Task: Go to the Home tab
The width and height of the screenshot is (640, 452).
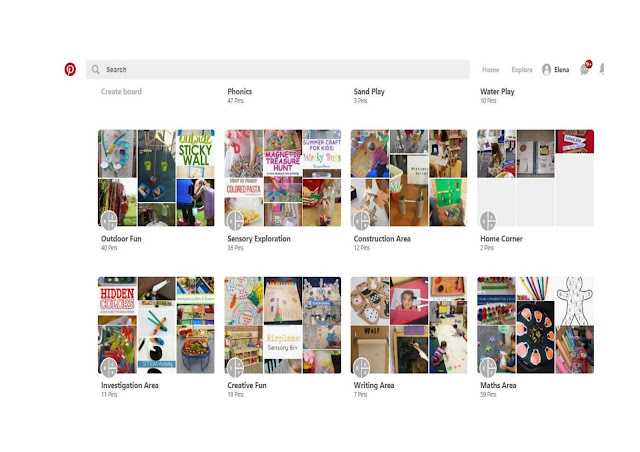Action: pos(490,70)
